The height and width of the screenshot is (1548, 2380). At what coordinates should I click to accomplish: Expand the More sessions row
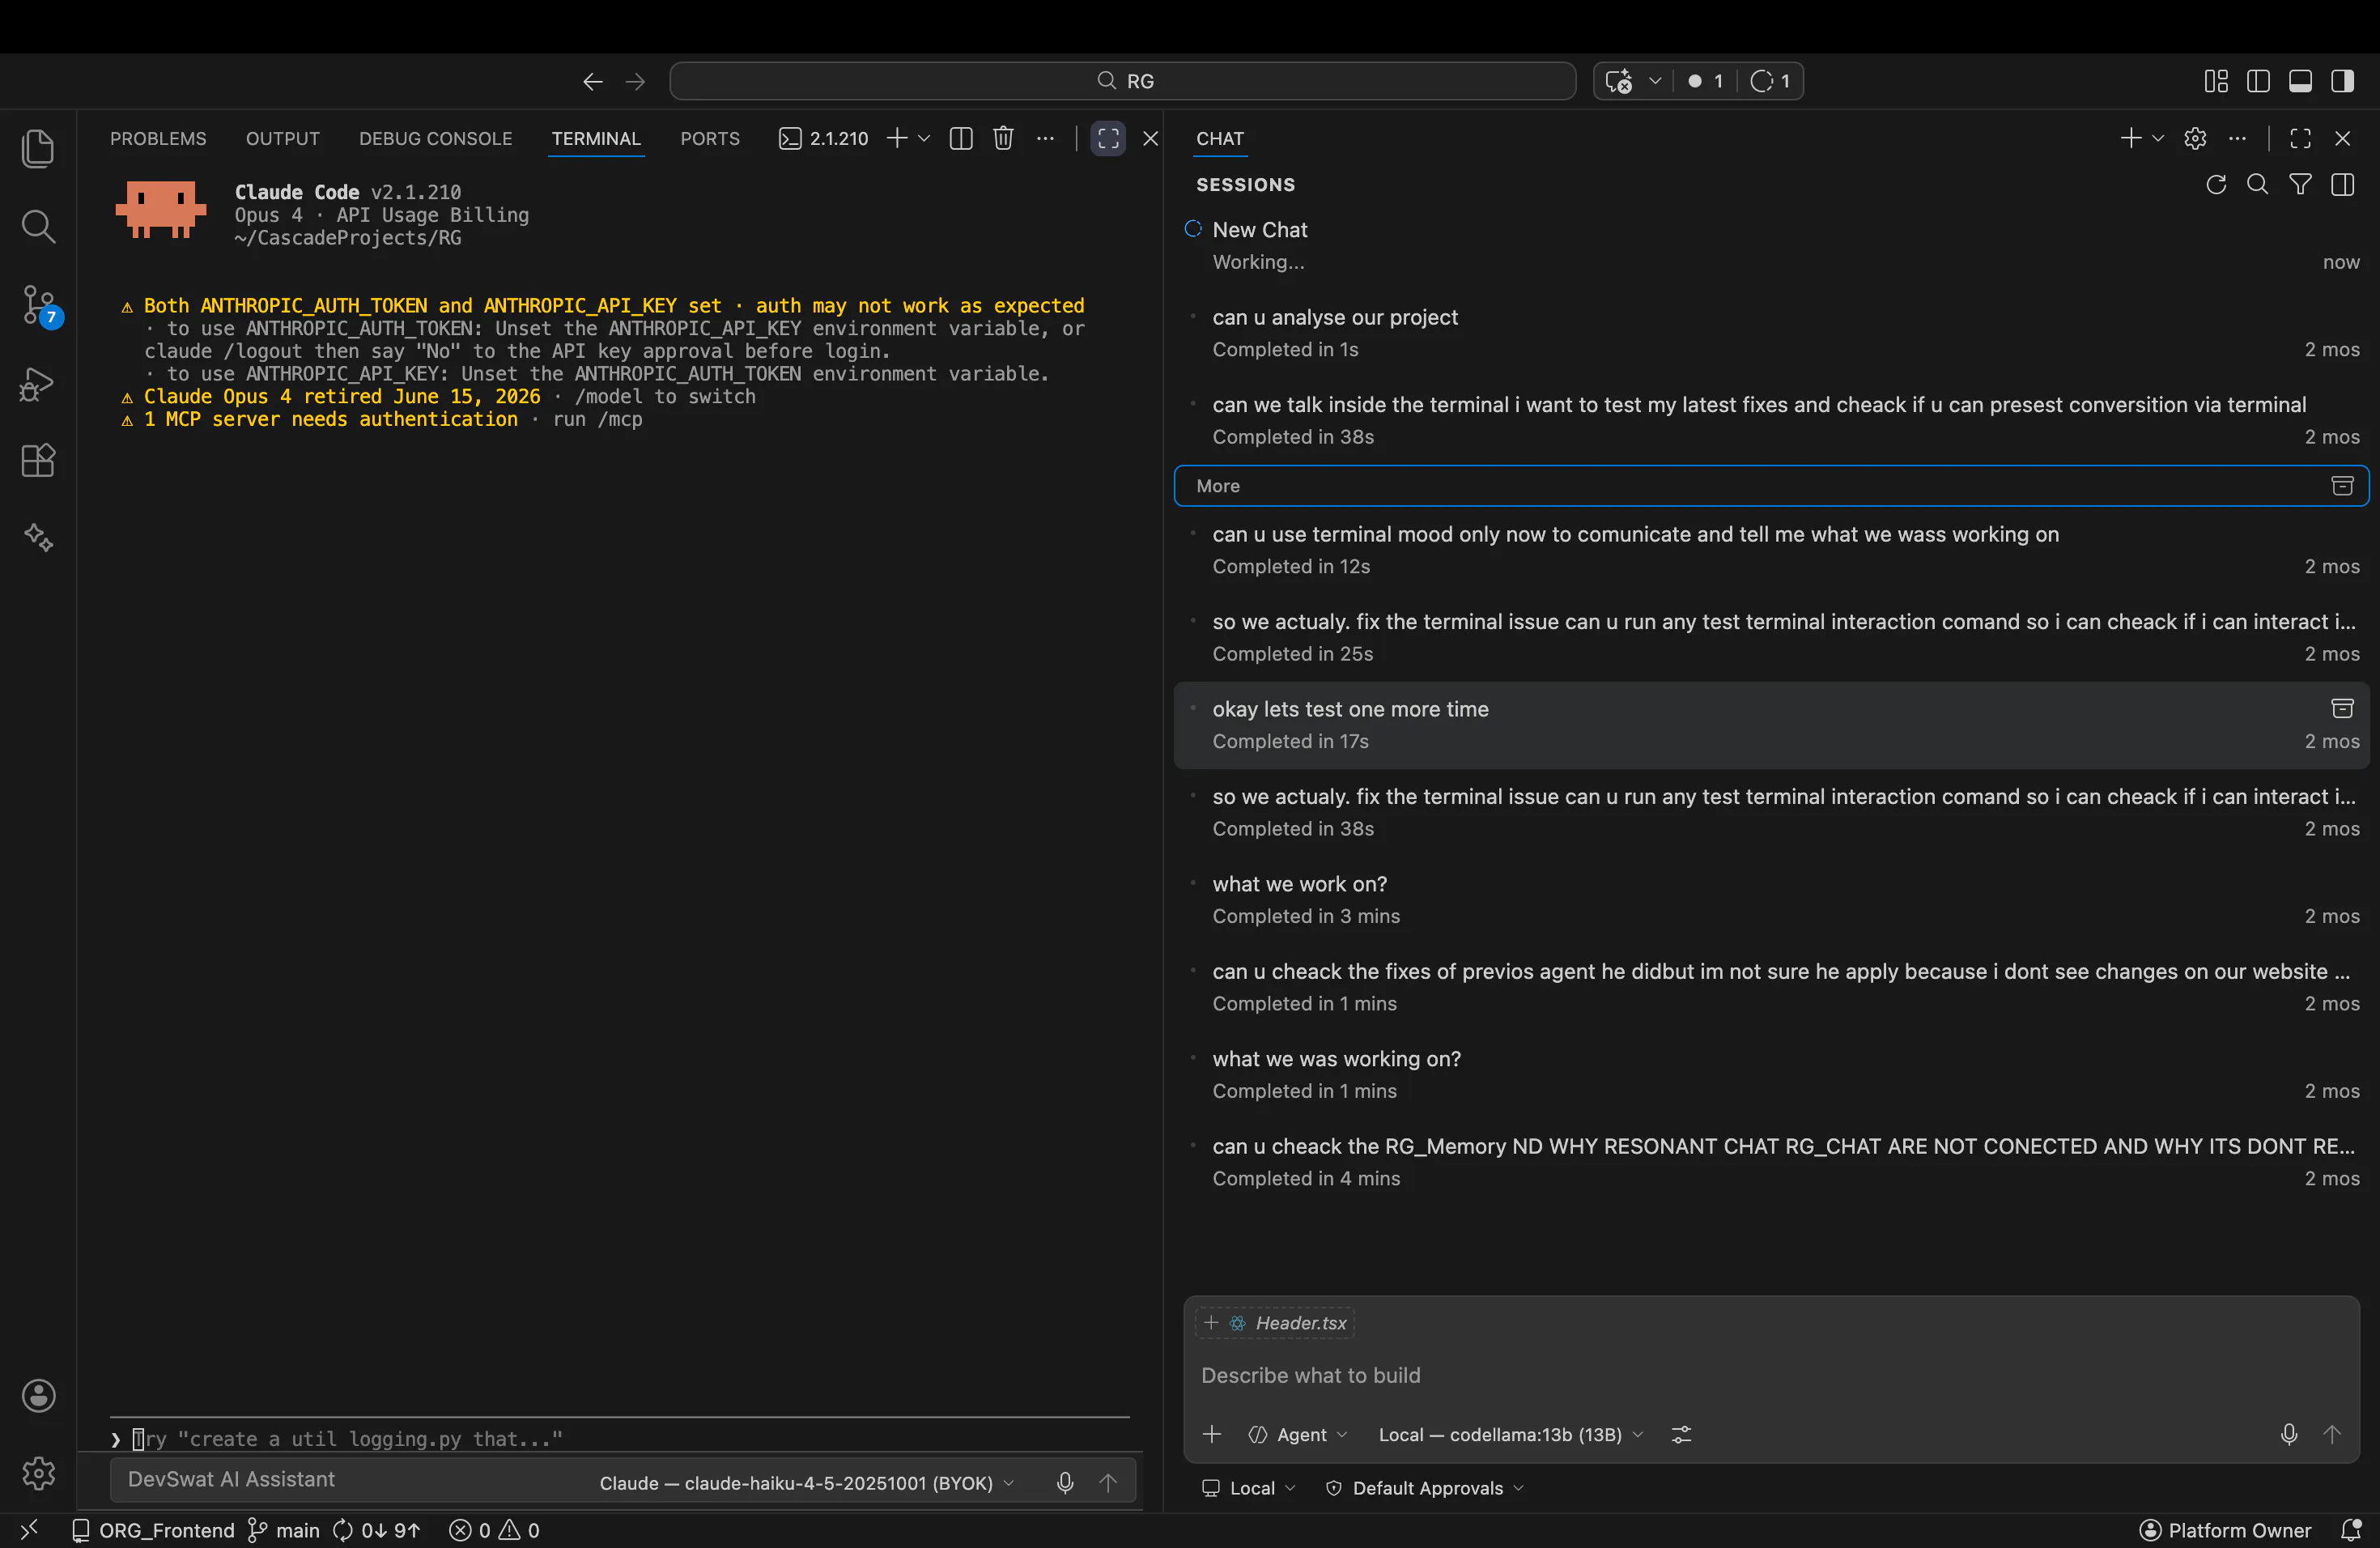pyautogui.click(x=1771, y=485)
